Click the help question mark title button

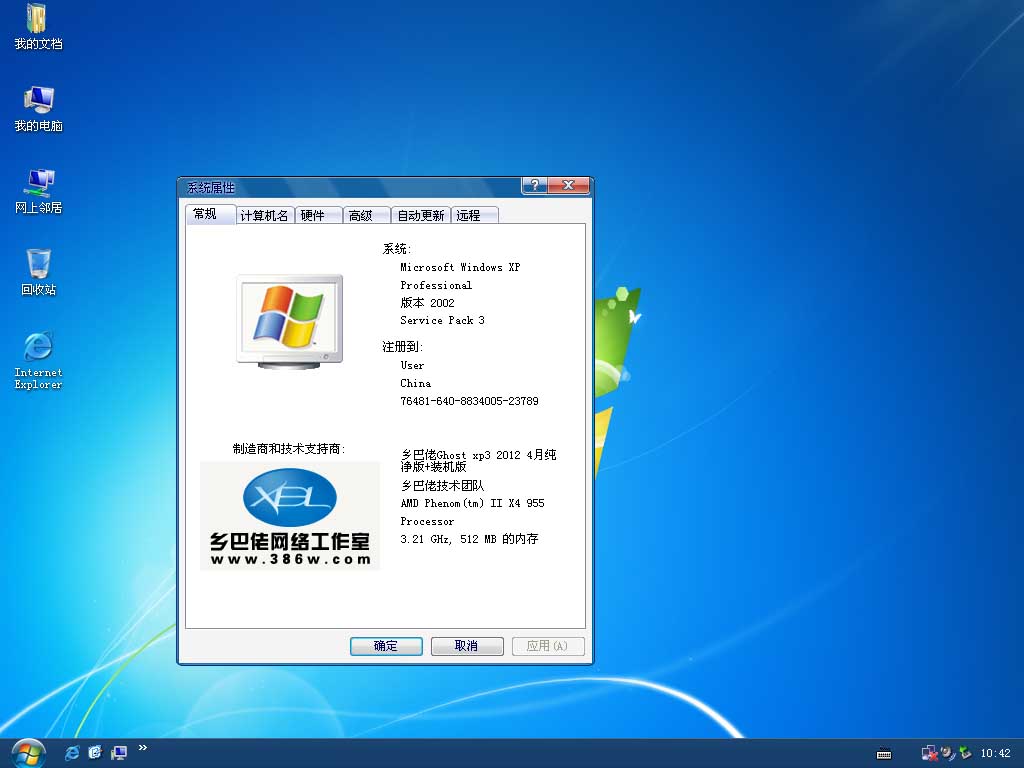tap(535, 186)
